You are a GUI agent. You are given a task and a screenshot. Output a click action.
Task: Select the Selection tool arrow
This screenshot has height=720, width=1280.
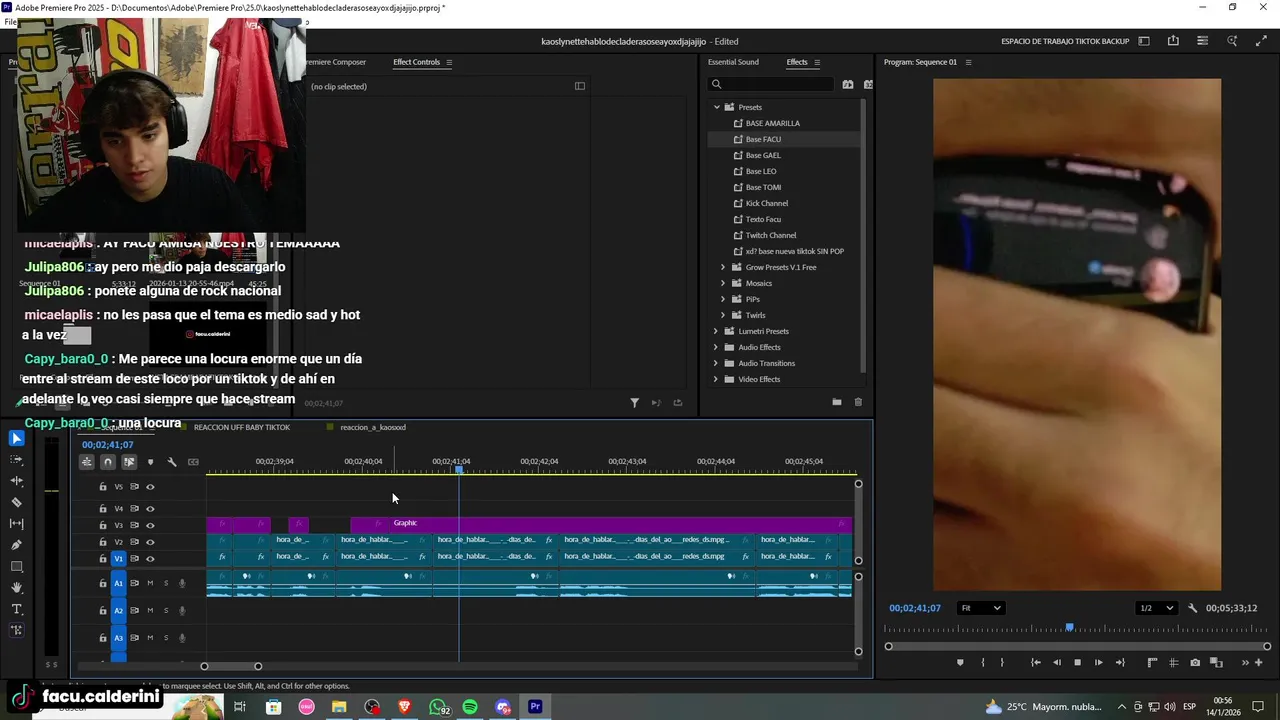pyautogui.click(x=16, y=438)
